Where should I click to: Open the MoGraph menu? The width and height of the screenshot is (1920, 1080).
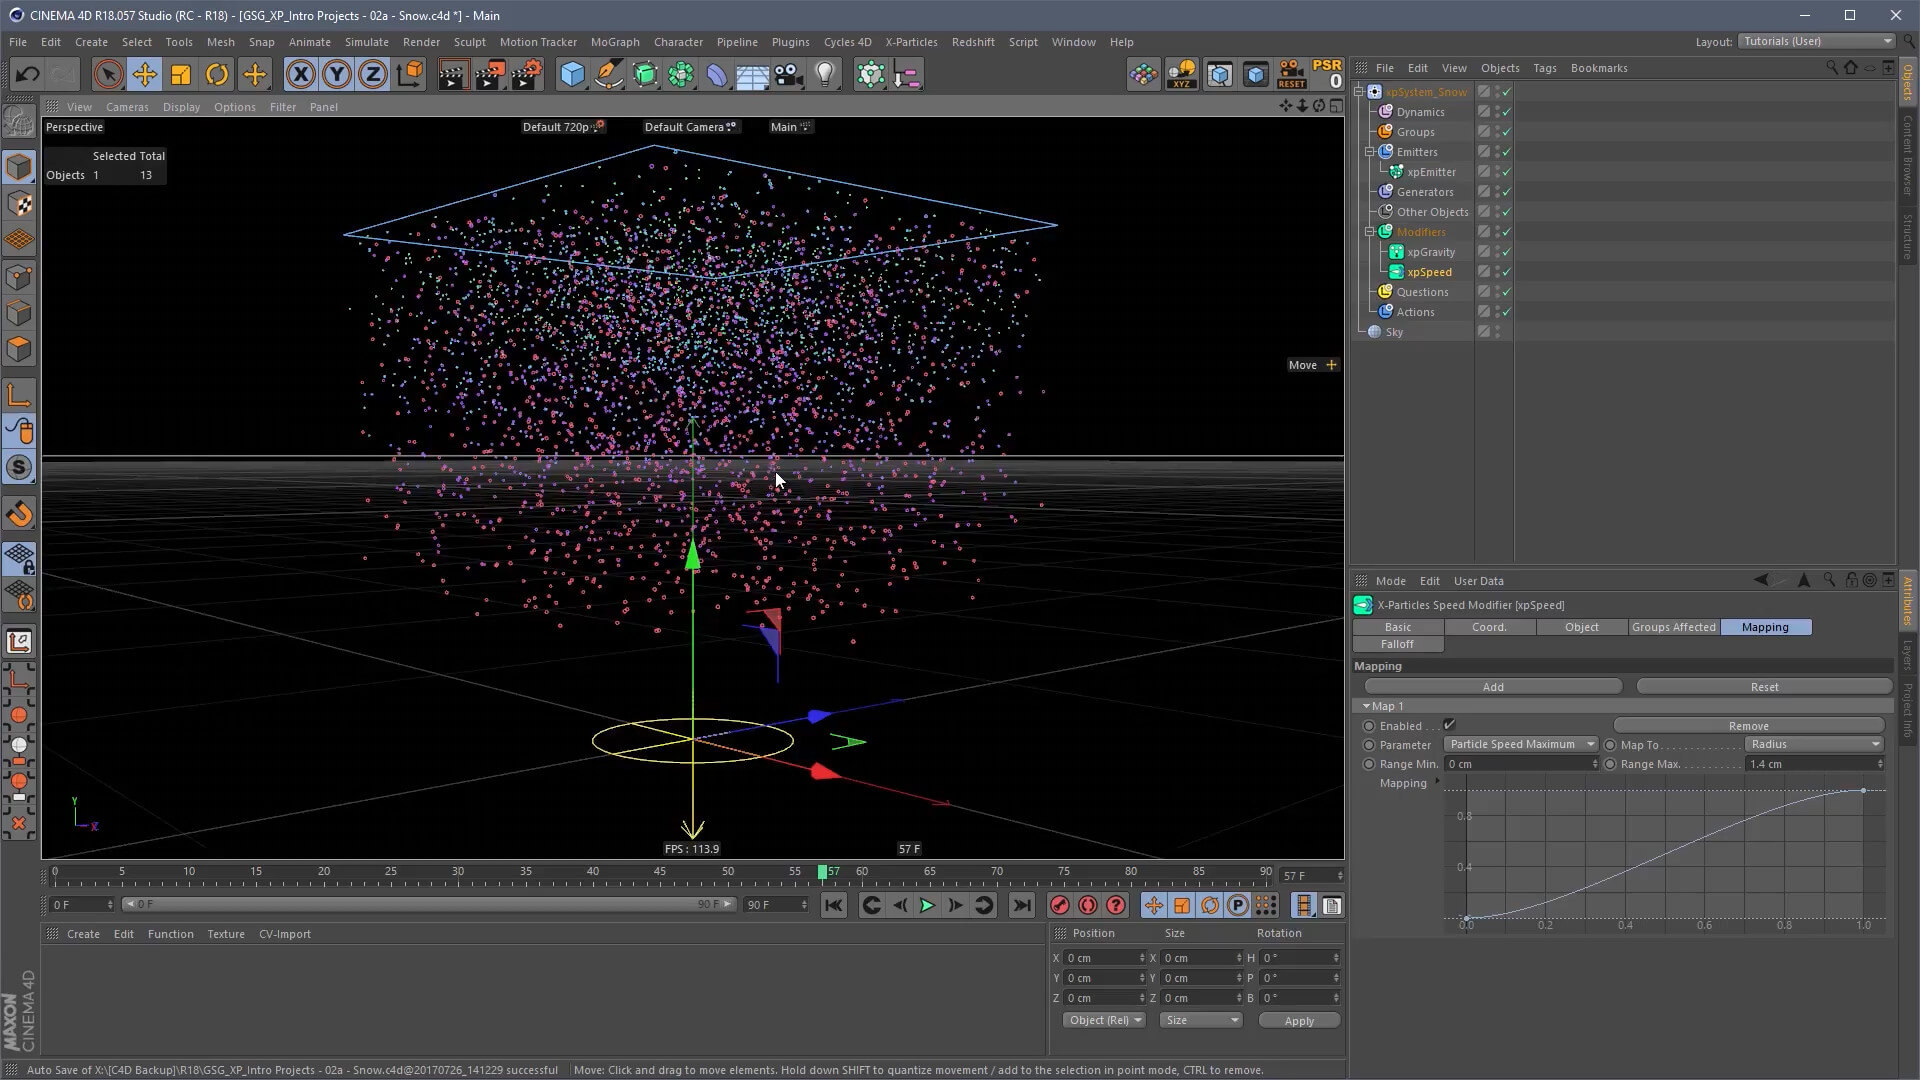tap(614, 42)
